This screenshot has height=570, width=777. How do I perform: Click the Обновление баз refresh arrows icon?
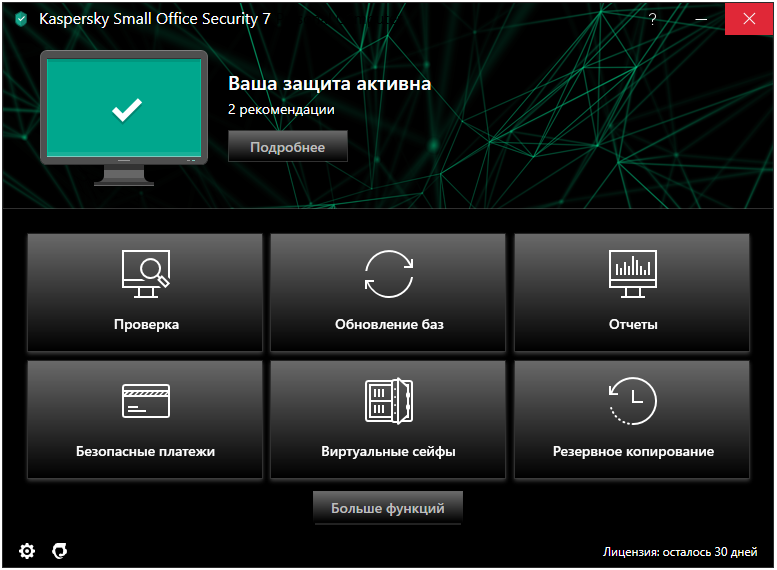(389, 274)
